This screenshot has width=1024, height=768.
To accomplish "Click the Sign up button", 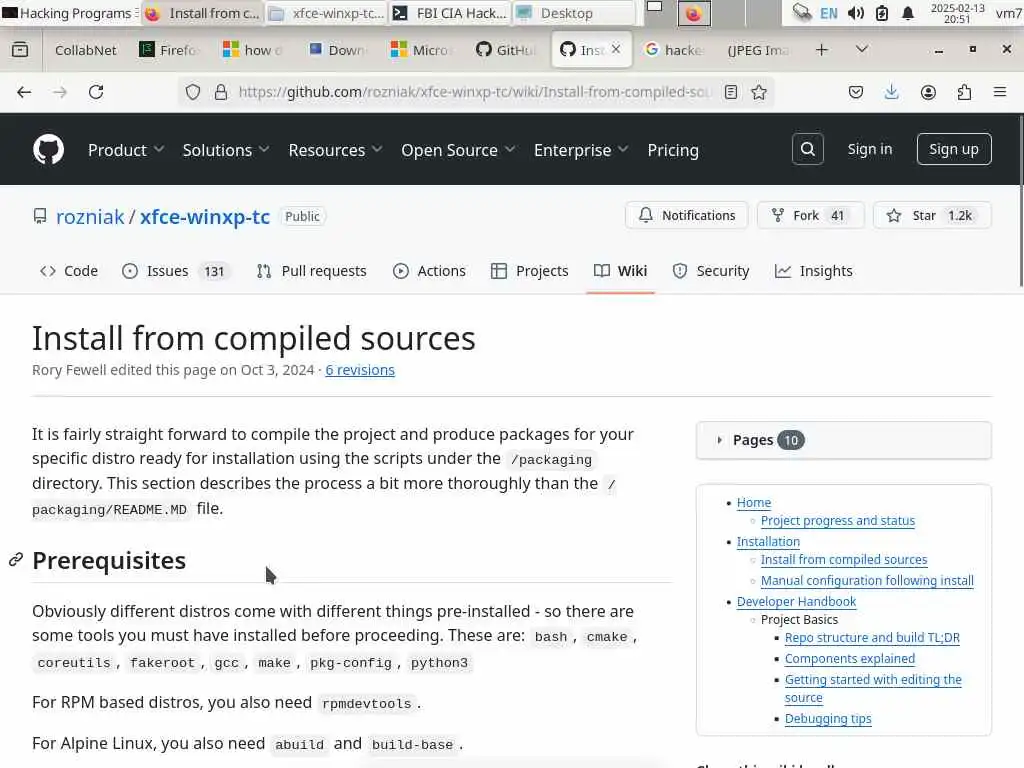I will click(953, 149).
